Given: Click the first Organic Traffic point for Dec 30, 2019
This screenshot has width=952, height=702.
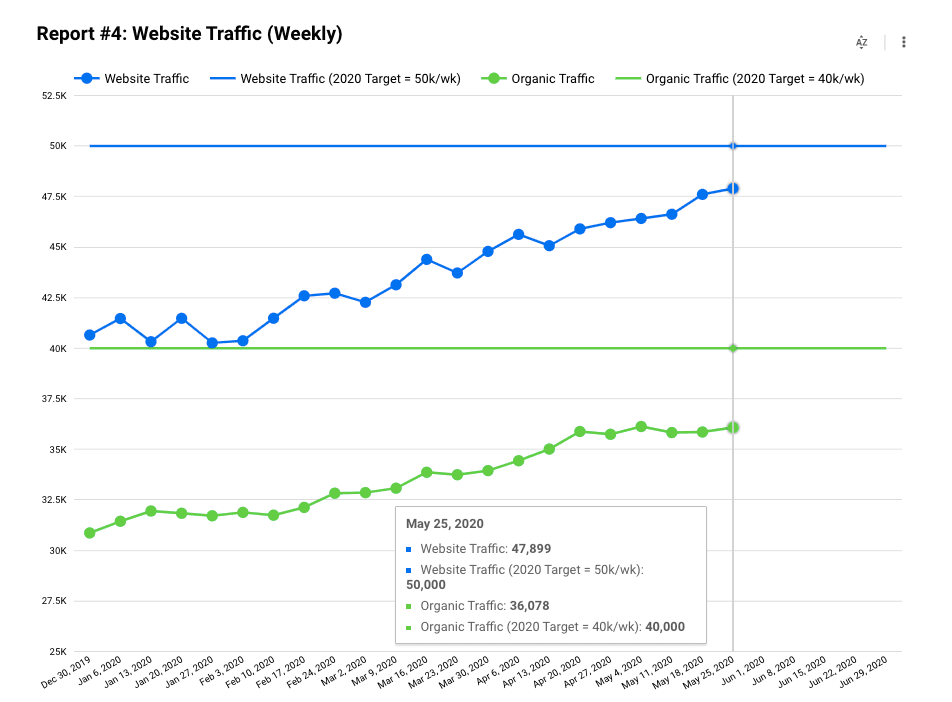Looking at the screenshot, I should pyautogui.click(x=90, y=533).
